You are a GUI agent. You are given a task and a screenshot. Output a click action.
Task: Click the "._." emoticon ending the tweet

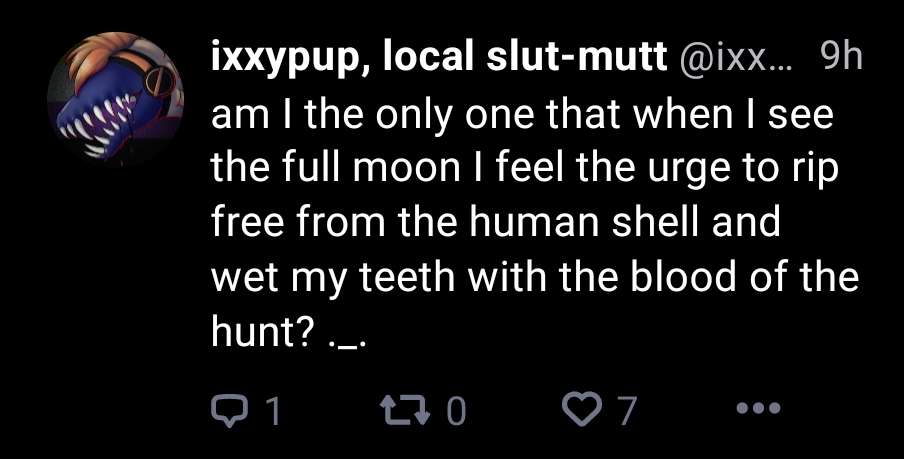tap(347, 332)
